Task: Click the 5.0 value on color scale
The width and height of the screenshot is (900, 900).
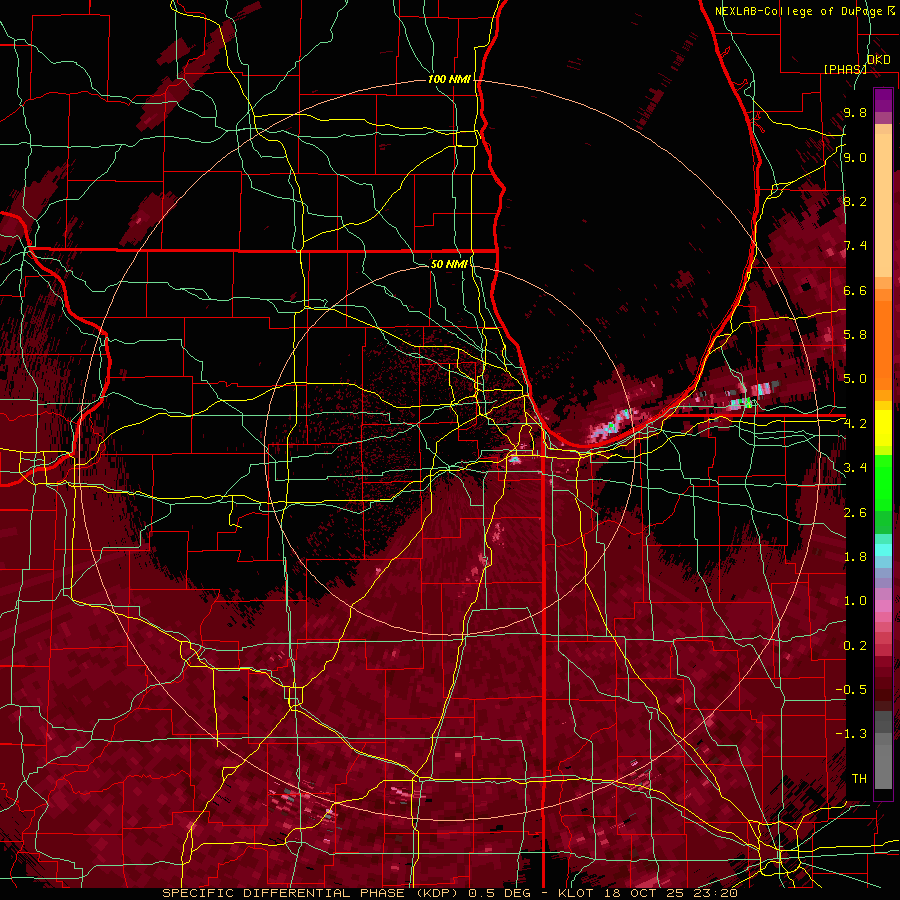Action: point(855,379)
